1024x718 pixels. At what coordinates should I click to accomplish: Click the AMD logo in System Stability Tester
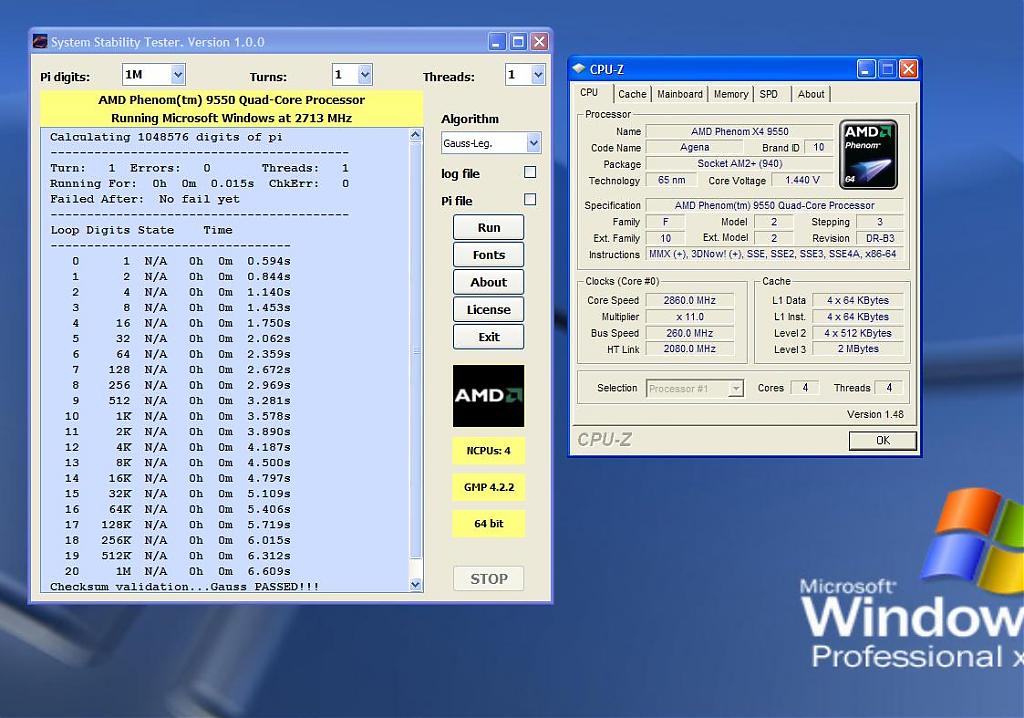coord(488,396)
